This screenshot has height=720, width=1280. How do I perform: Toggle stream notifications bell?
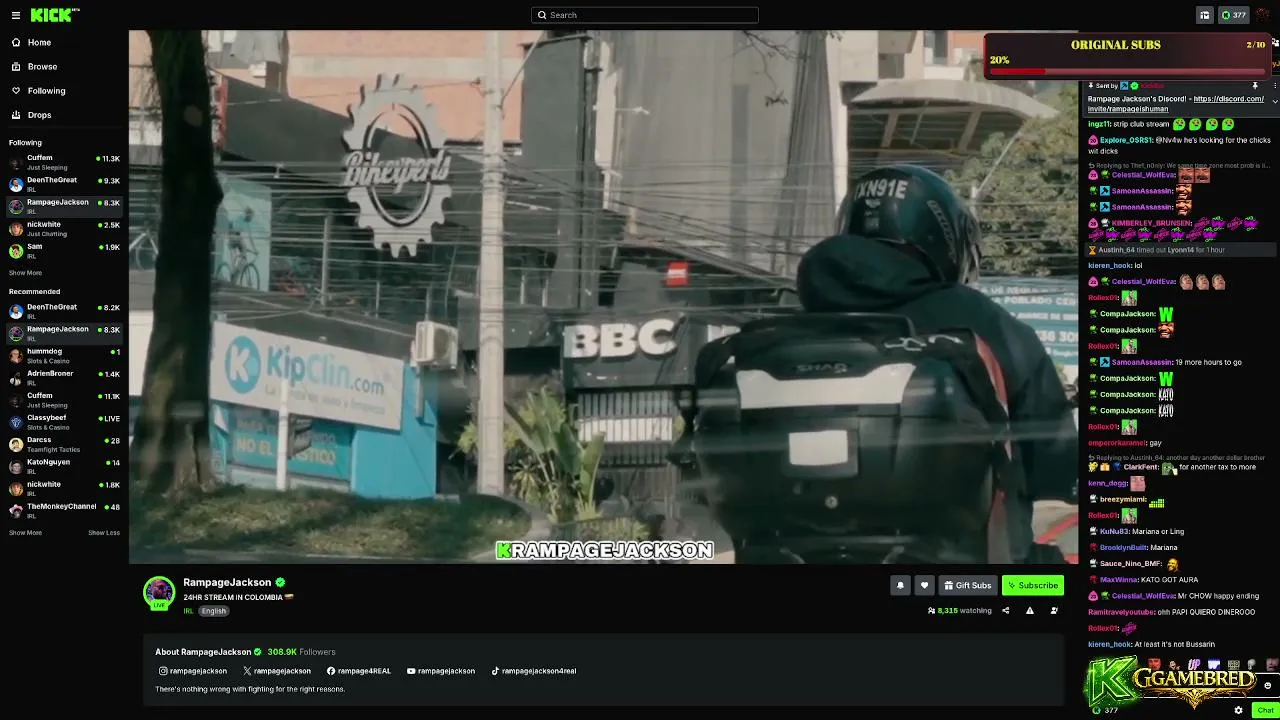[x=900, y=586]
